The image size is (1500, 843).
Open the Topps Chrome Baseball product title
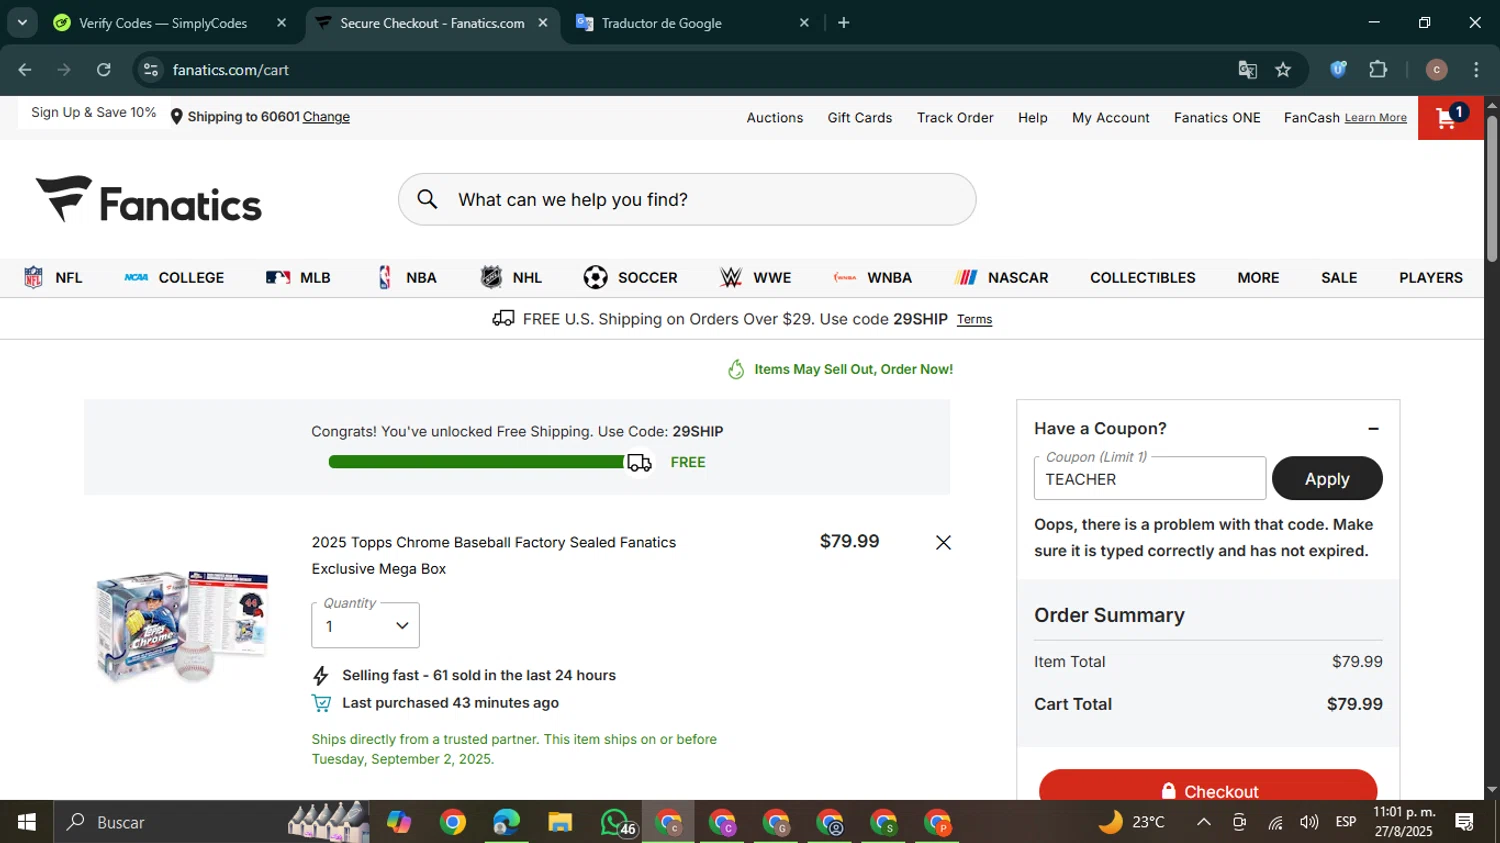pyautogui.click(x=494, y=555)
